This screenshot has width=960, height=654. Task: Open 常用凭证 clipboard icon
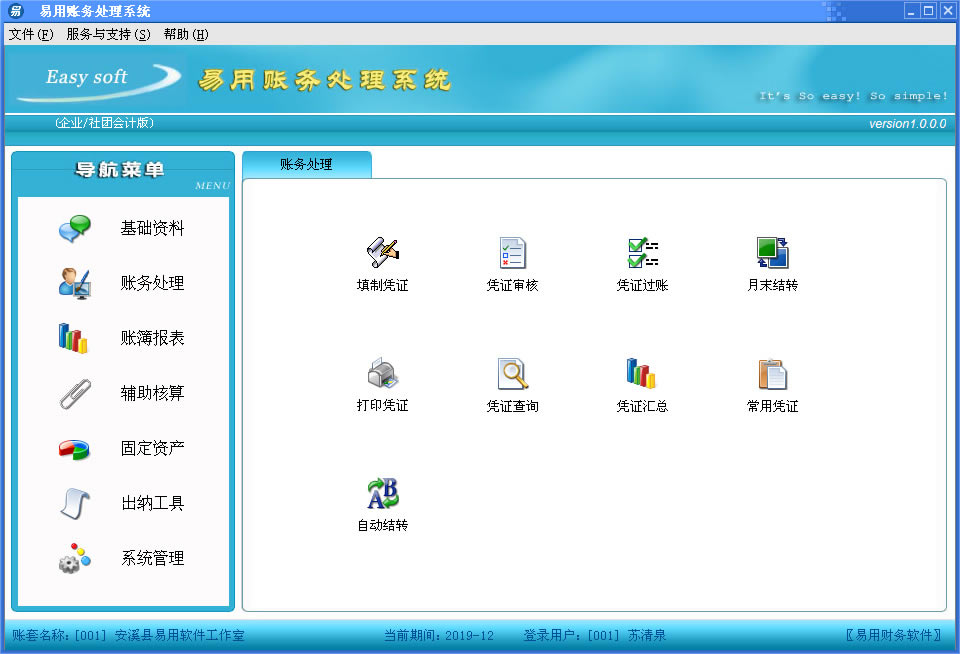click(x=772, y=374)
